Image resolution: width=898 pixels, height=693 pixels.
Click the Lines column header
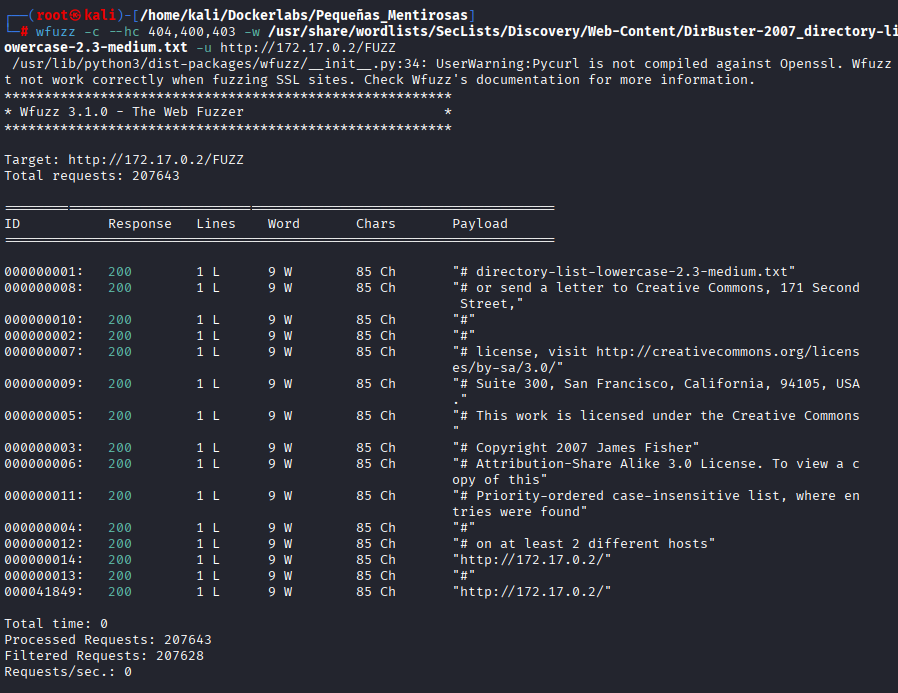tap(216, 224)
